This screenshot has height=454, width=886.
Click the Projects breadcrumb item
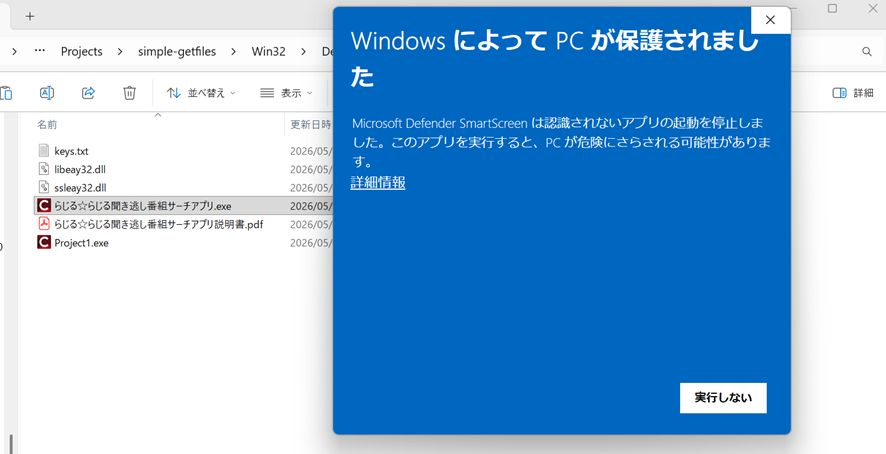81,51
